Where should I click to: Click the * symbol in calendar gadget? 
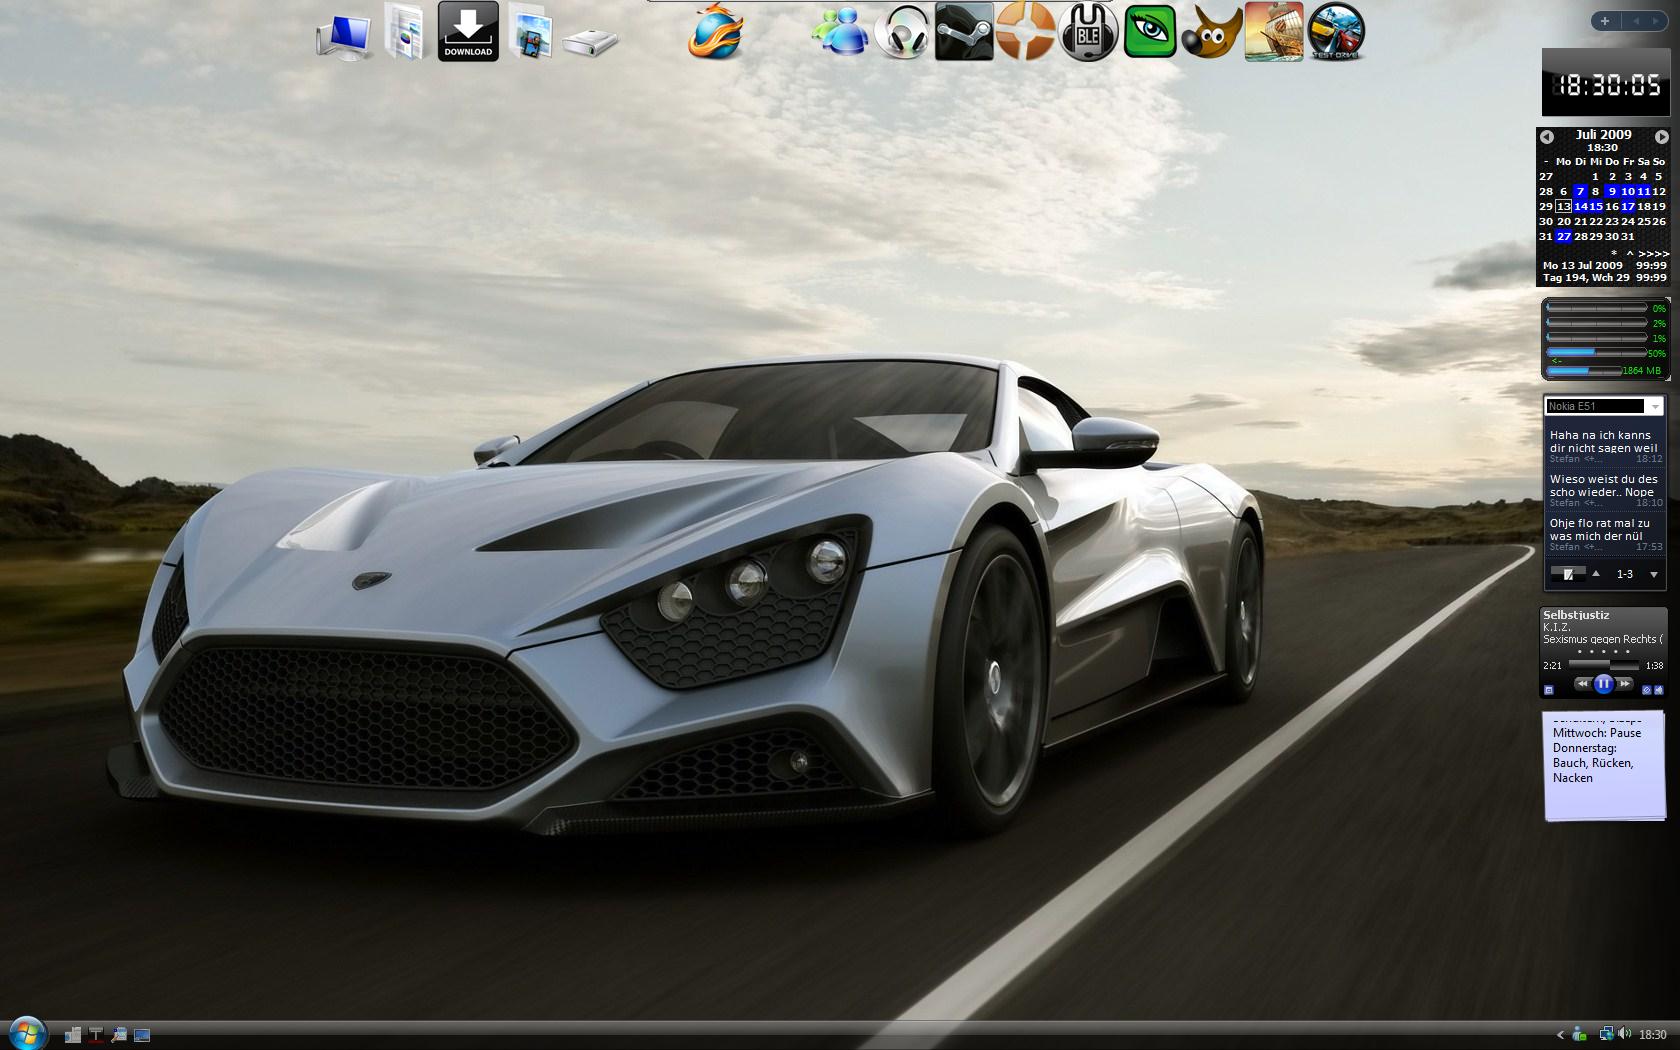tap(1614, 253)
